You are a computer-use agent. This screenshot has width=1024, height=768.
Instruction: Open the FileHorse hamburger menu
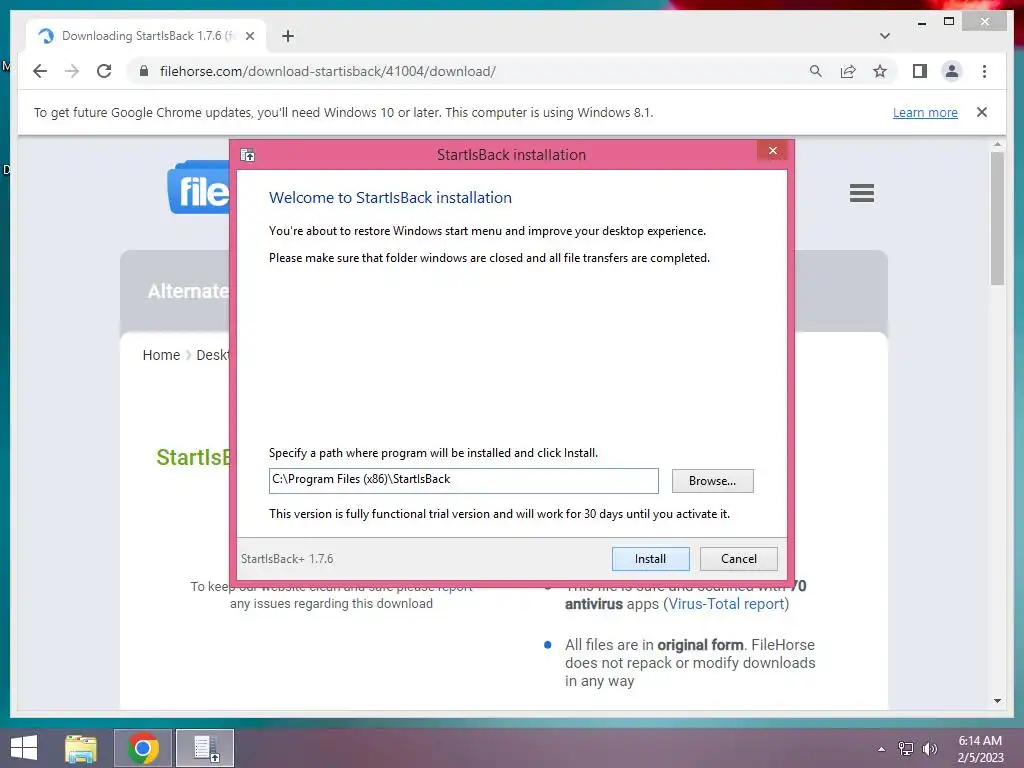click(861, 193)
